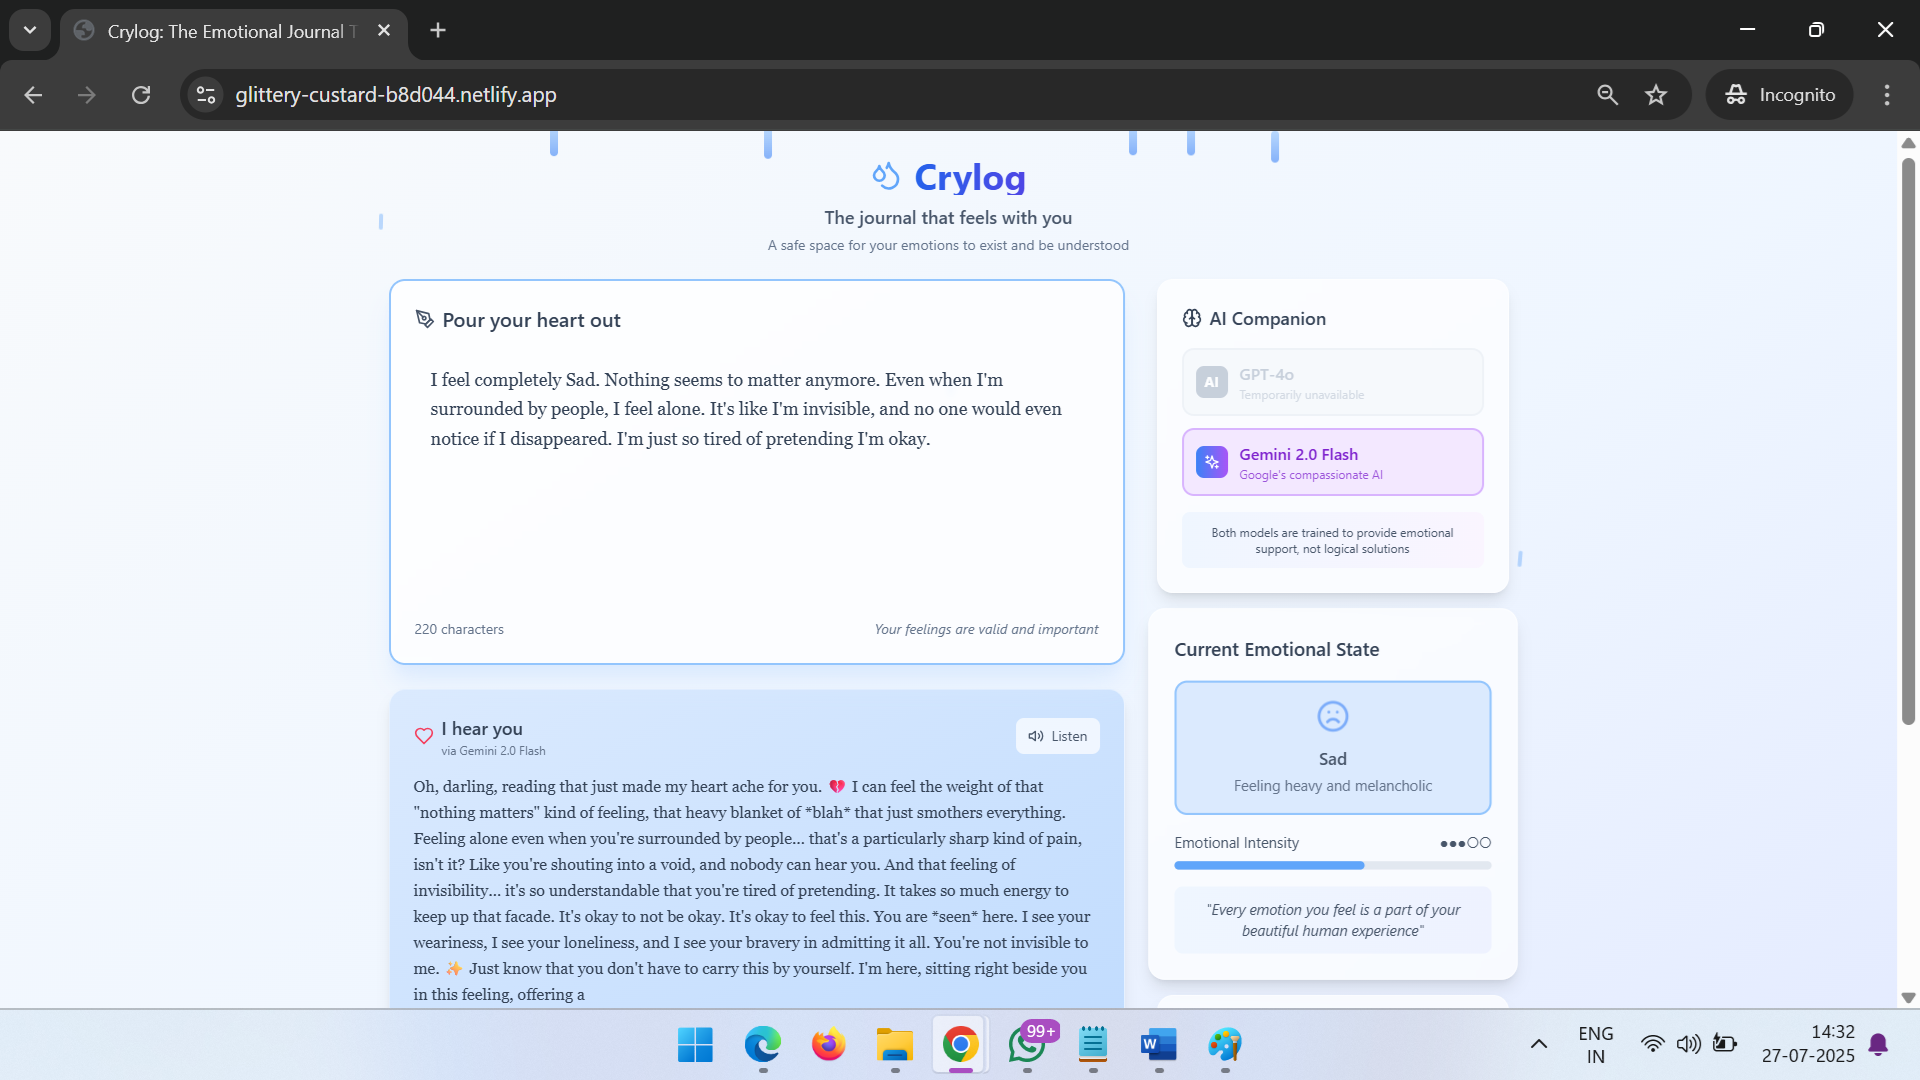Open the browser zoom magnifier icon
This screenshot has height=1080, width=1920.
1607,95
